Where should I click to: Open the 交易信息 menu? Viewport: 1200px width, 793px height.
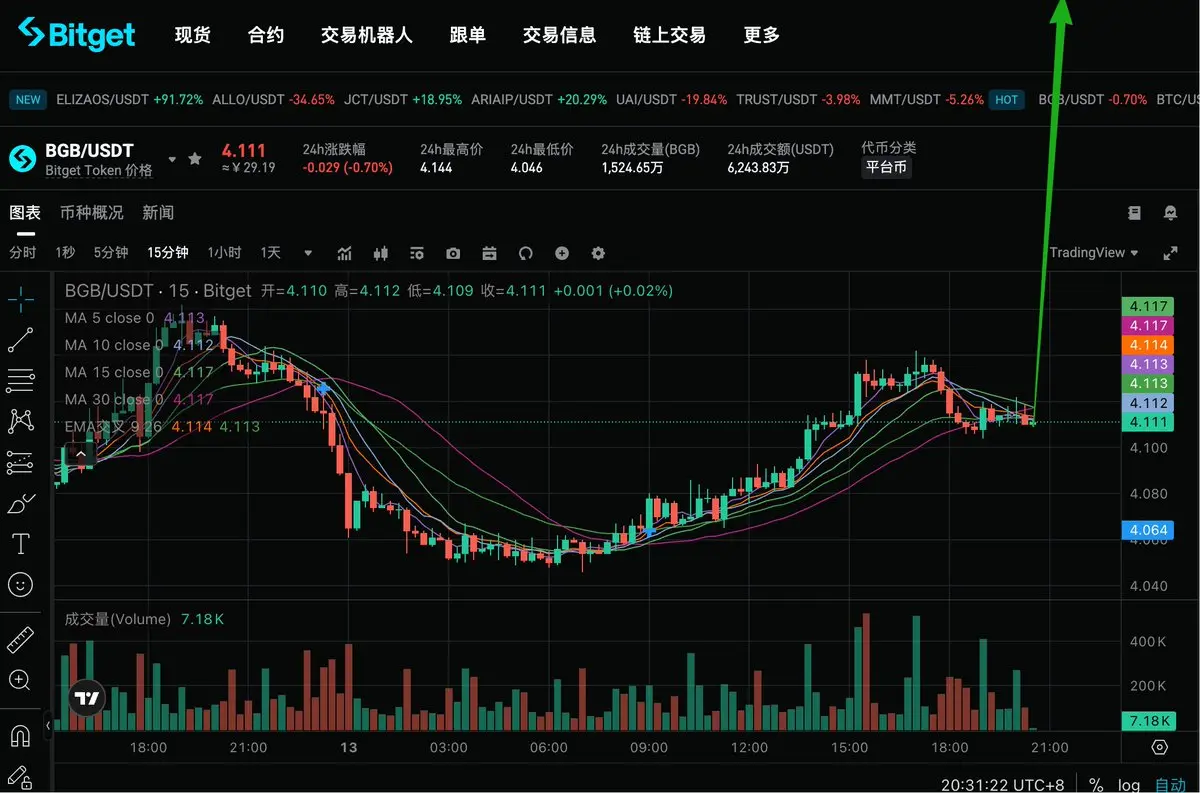point(560,35)
